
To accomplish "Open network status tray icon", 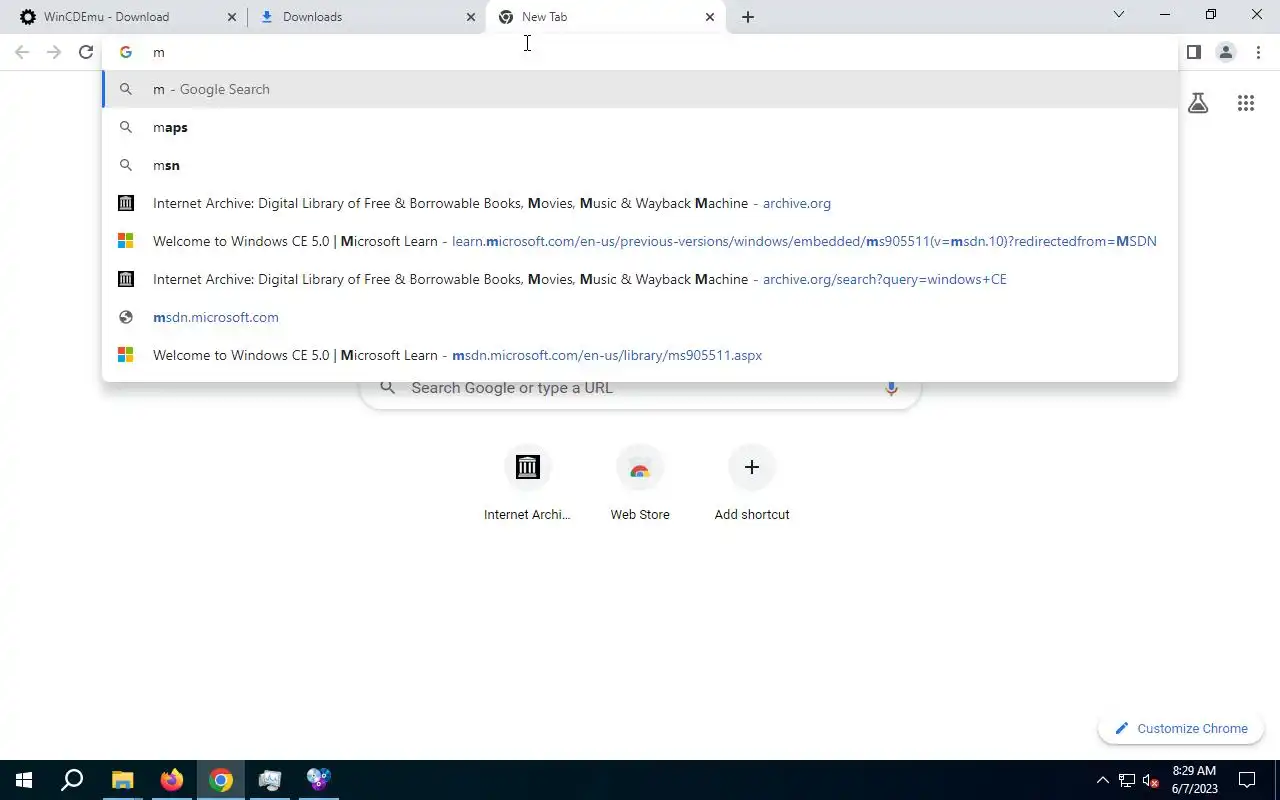I will click(x=1127, y=780).
